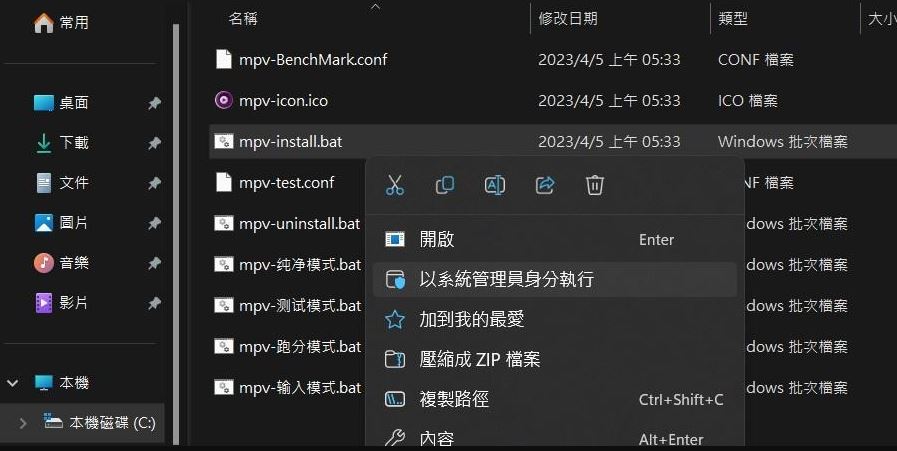Screen dimensions: 897x451
Task: Choose 開啟 in the context menu
Action: (x=555, y=239)
